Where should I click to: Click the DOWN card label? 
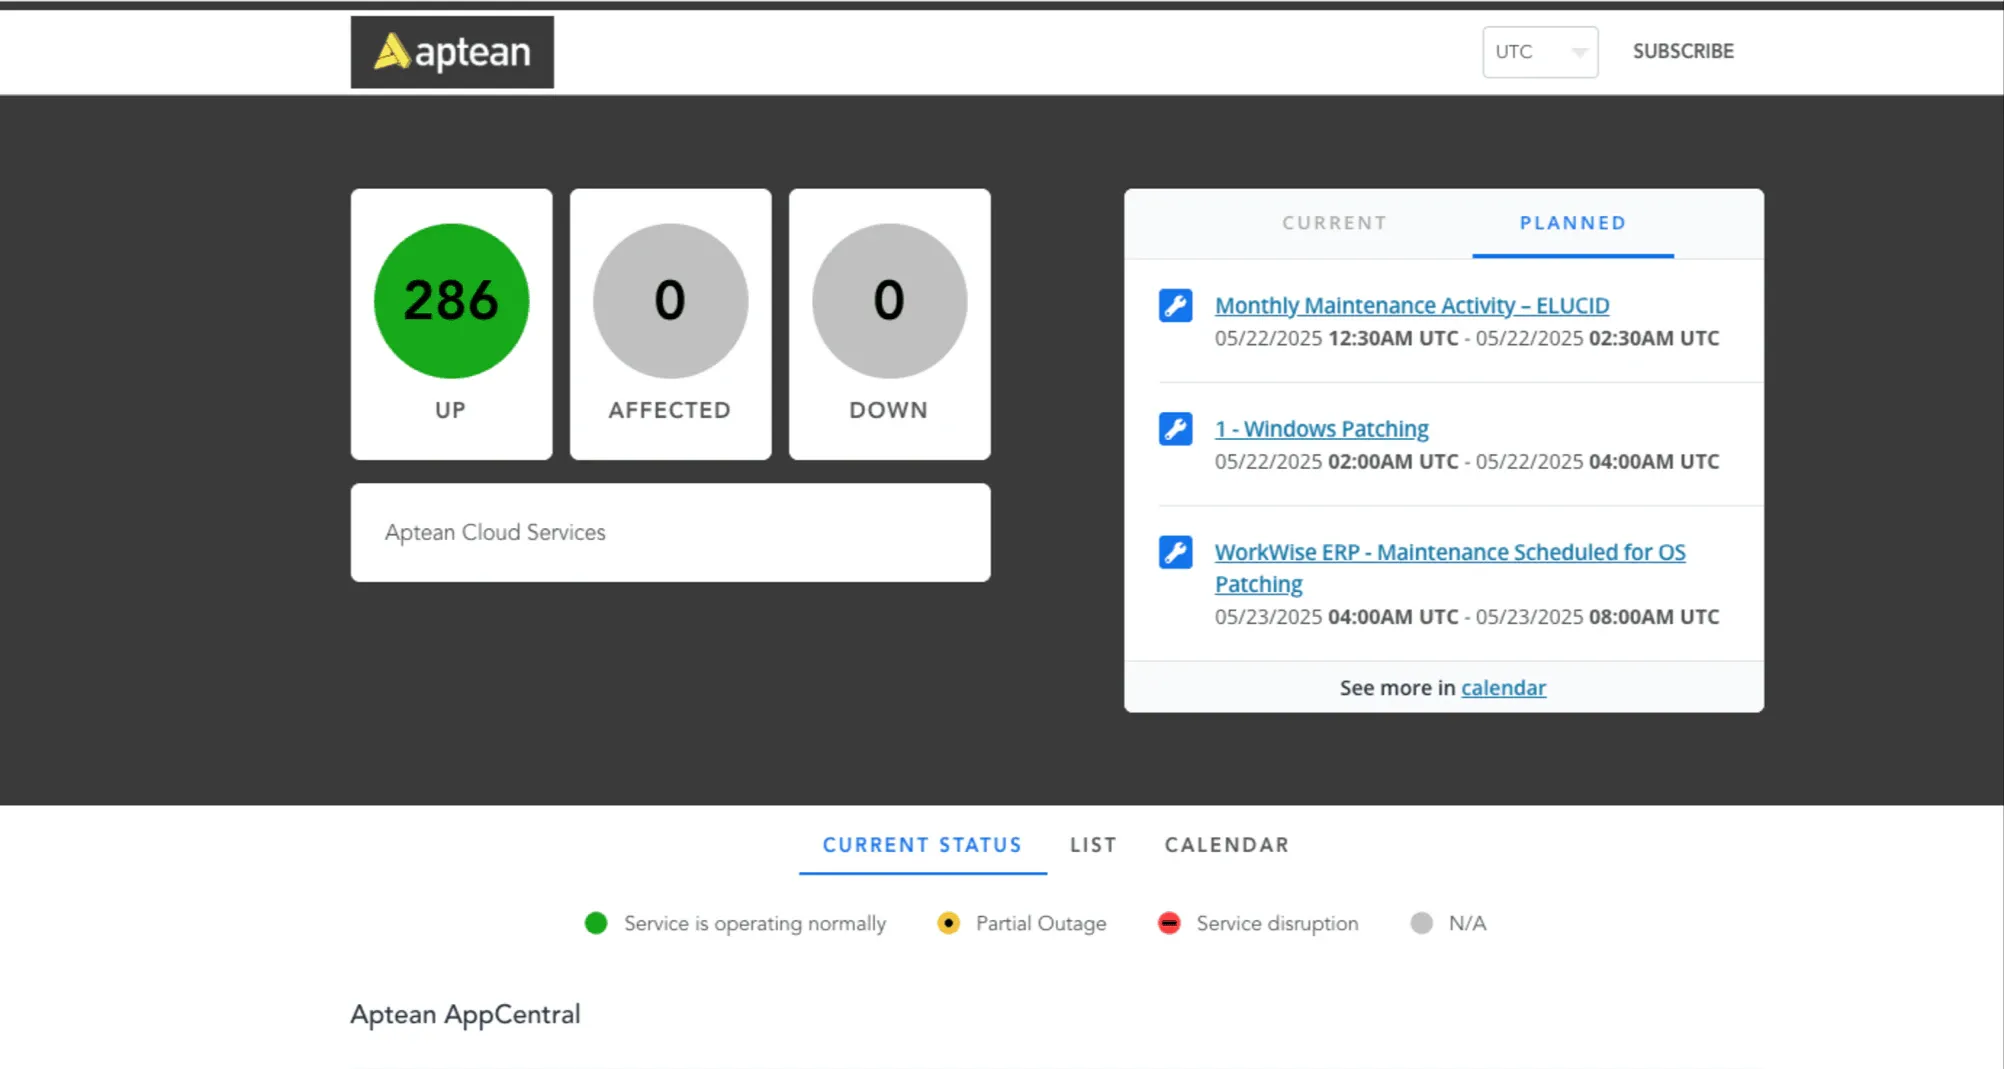889,410
